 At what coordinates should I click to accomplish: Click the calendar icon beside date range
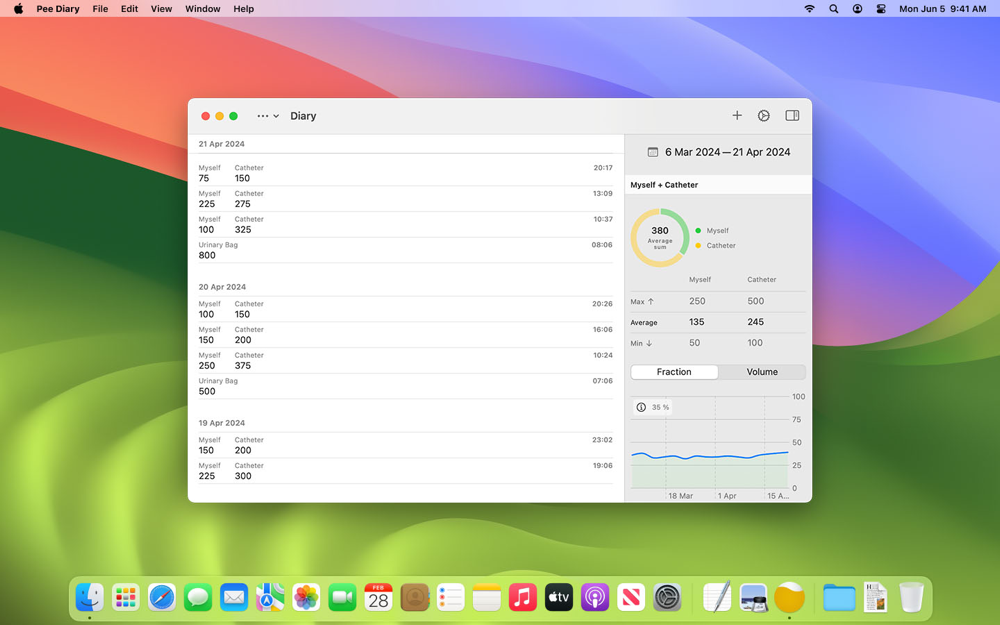point(652,152)
